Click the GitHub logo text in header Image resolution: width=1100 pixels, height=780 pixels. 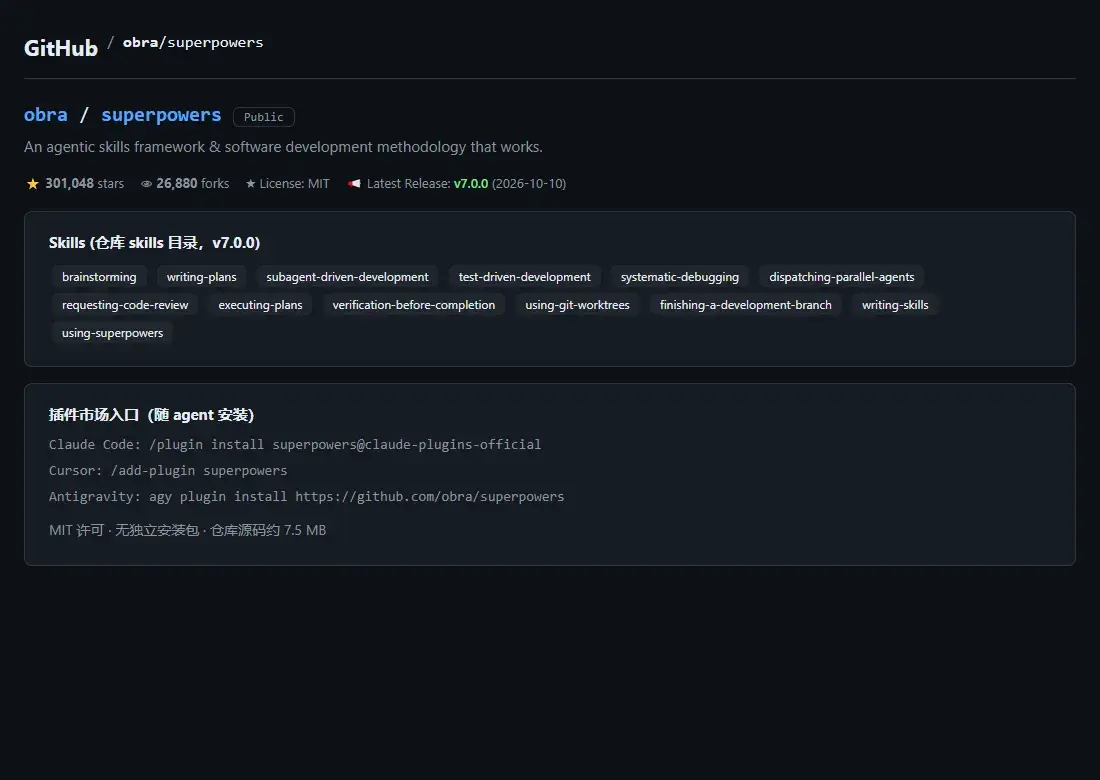pyautogui.click(x=61, y=48)
